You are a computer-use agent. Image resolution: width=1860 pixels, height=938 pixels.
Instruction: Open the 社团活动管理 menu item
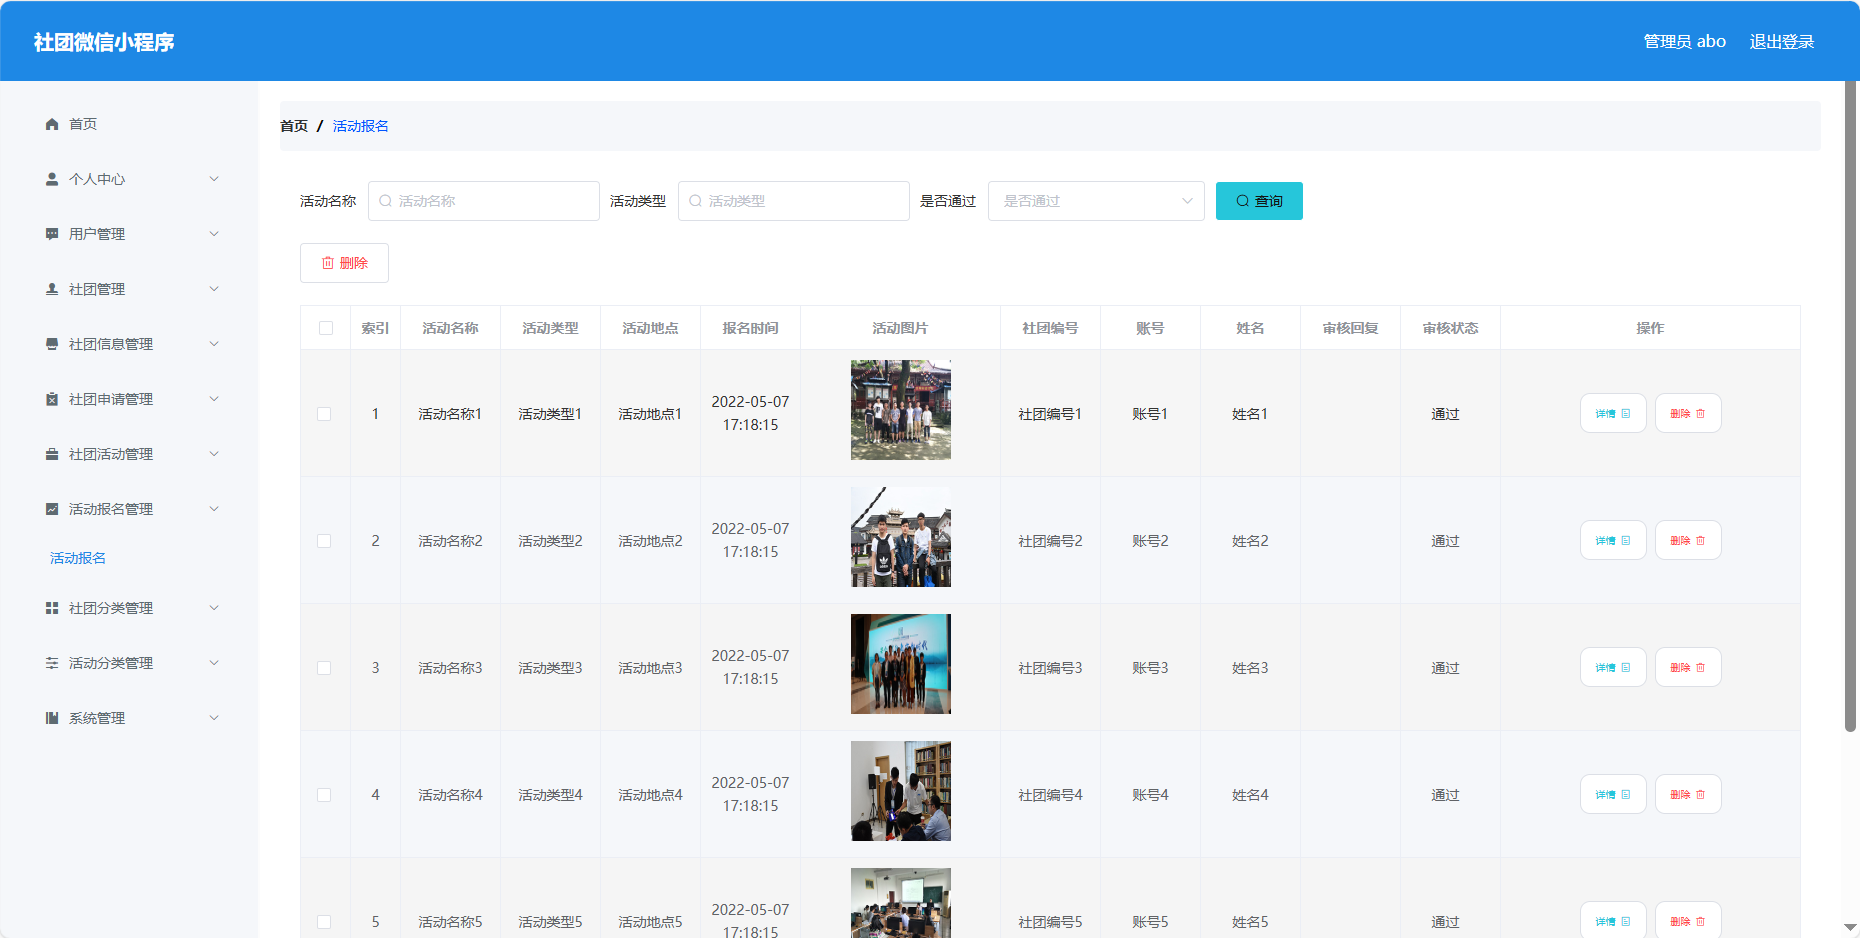130,454
